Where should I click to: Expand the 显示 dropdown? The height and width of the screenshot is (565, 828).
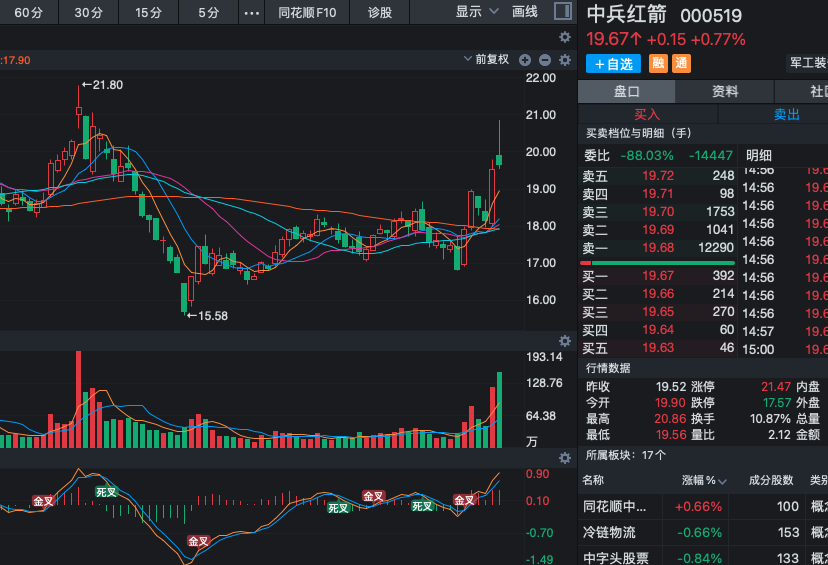(x=476, y=12)
